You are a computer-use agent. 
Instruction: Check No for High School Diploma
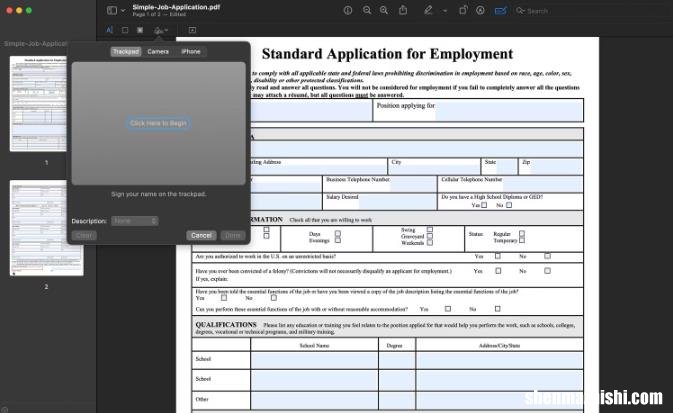coord(509,205)
